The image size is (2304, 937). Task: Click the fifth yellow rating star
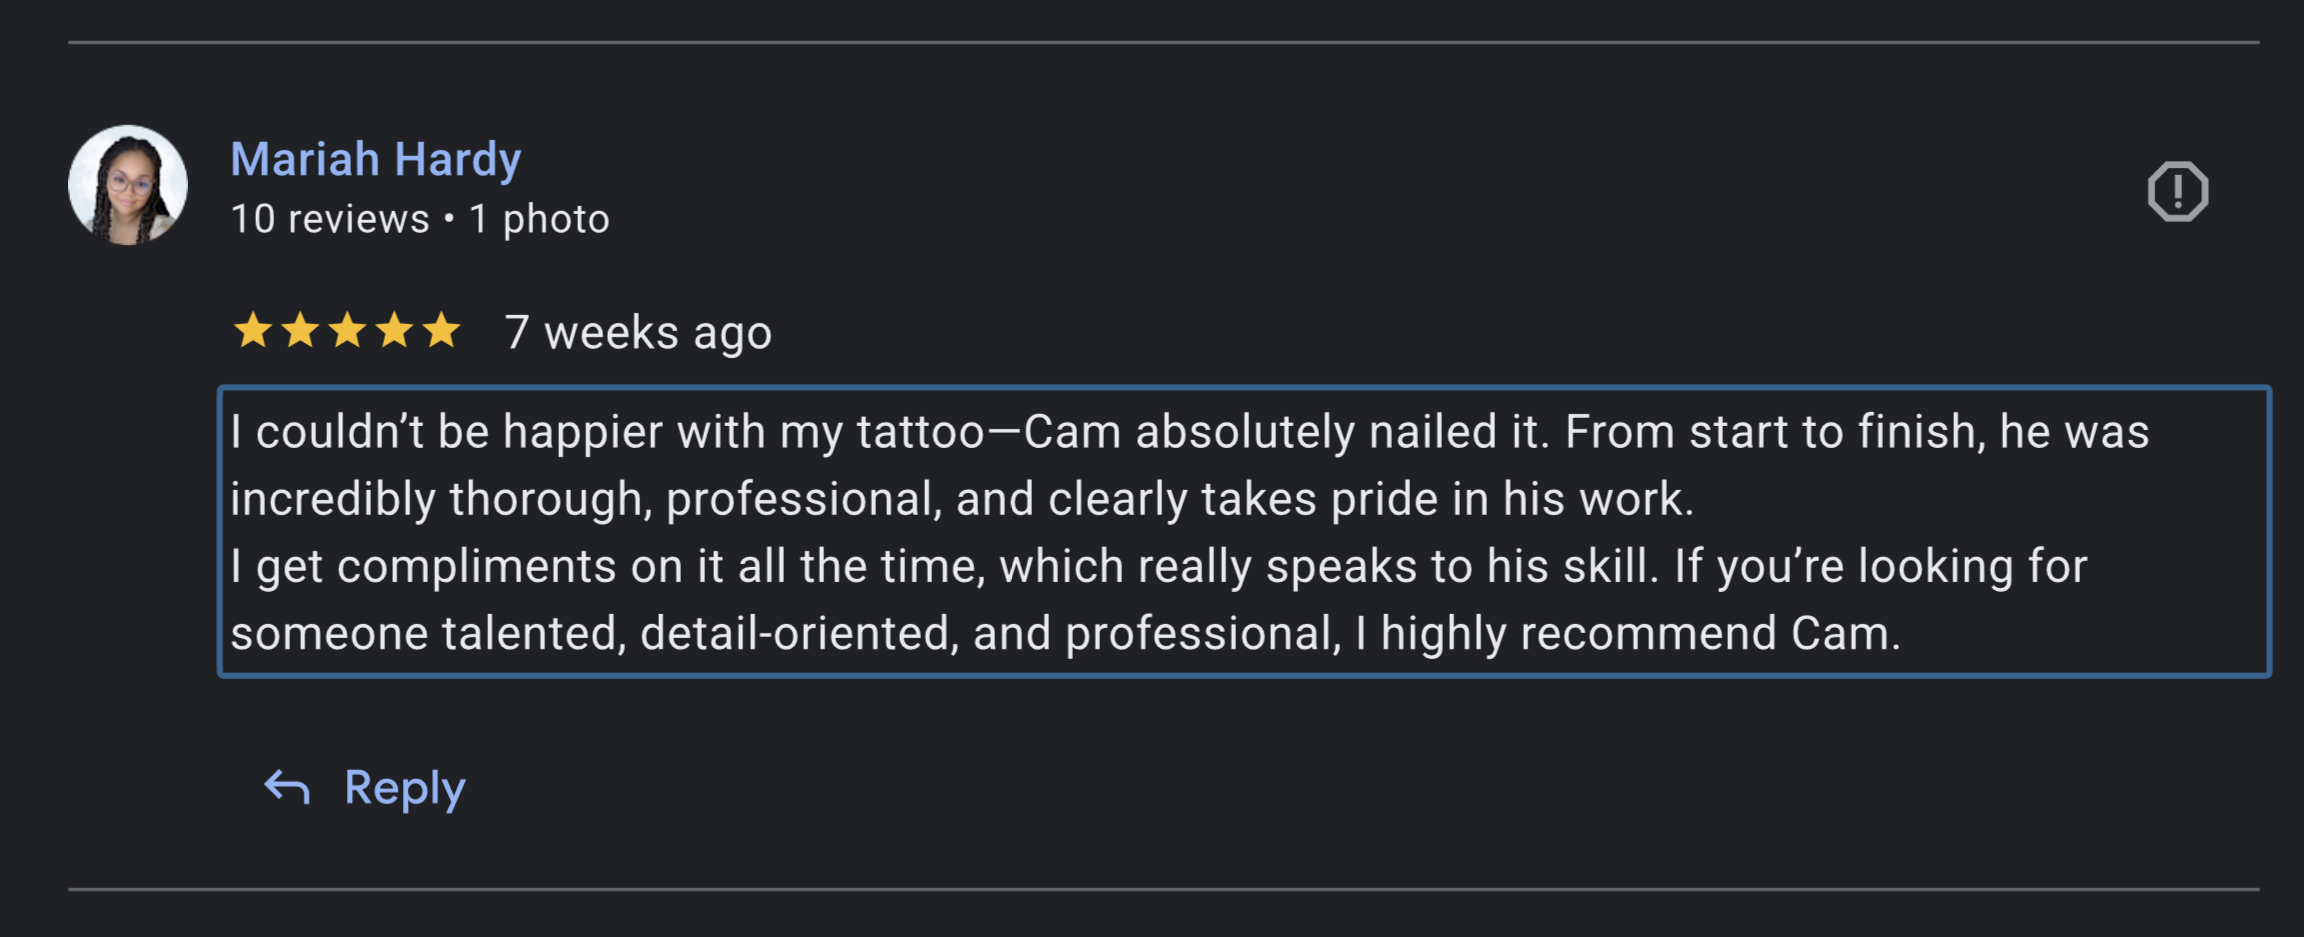coord(441,330)
